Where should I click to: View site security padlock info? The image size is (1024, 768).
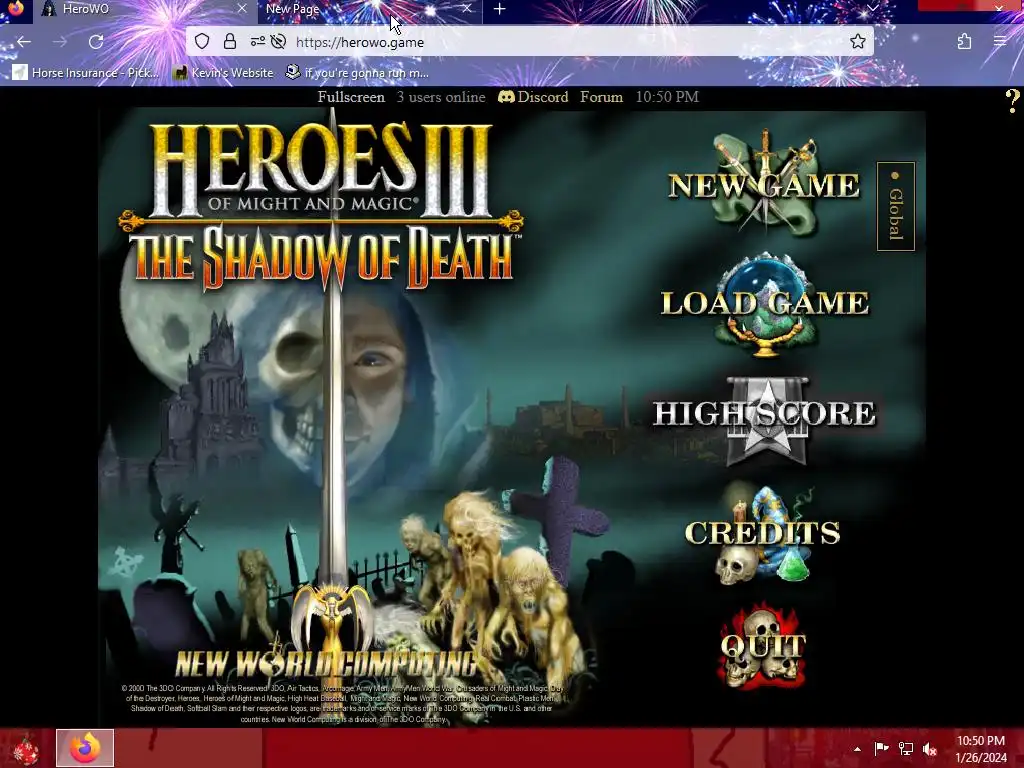(230, 42)
